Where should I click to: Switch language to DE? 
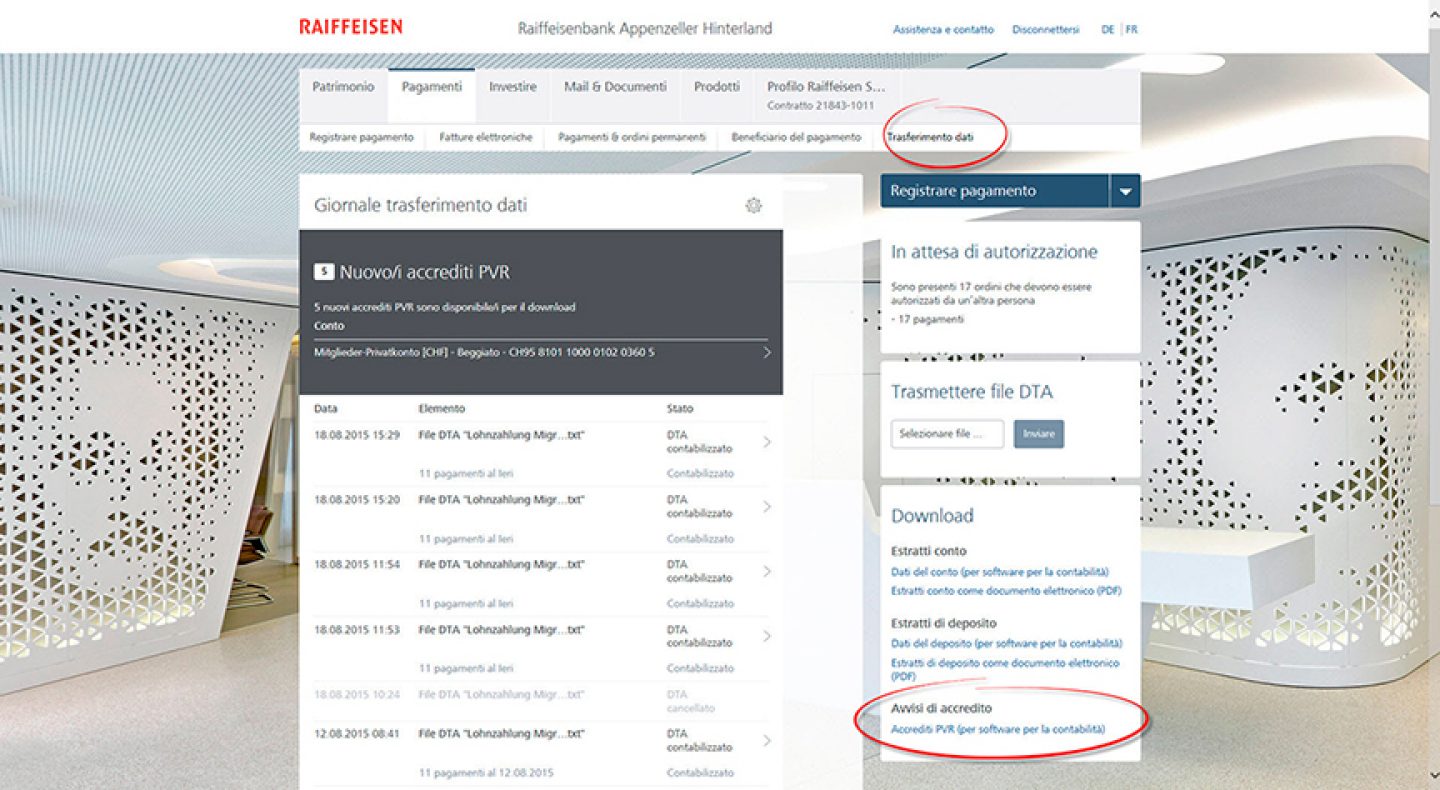pos(1107,30)
